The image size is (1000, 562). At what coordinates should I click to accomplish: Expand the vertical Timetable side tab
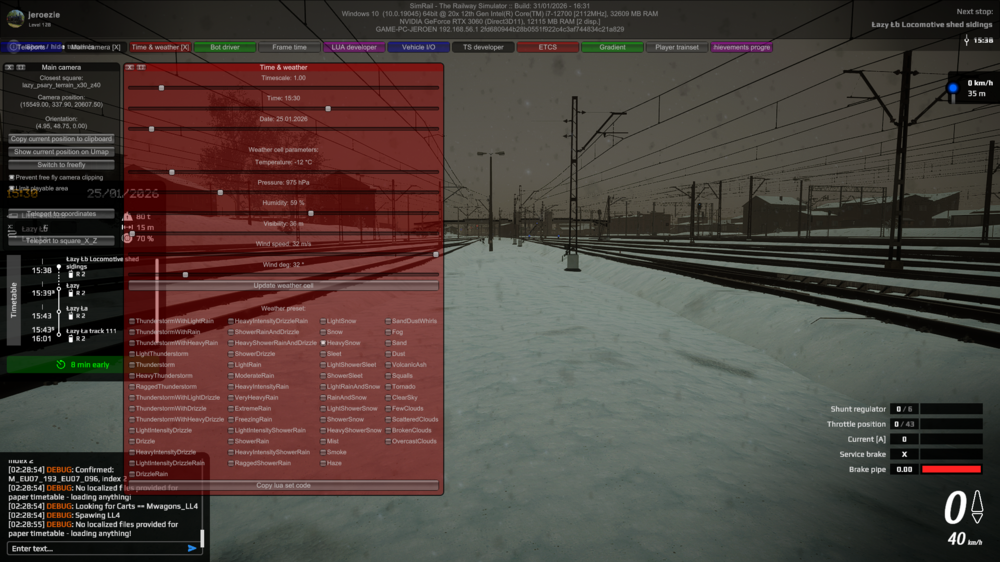(x=13, y=300)
